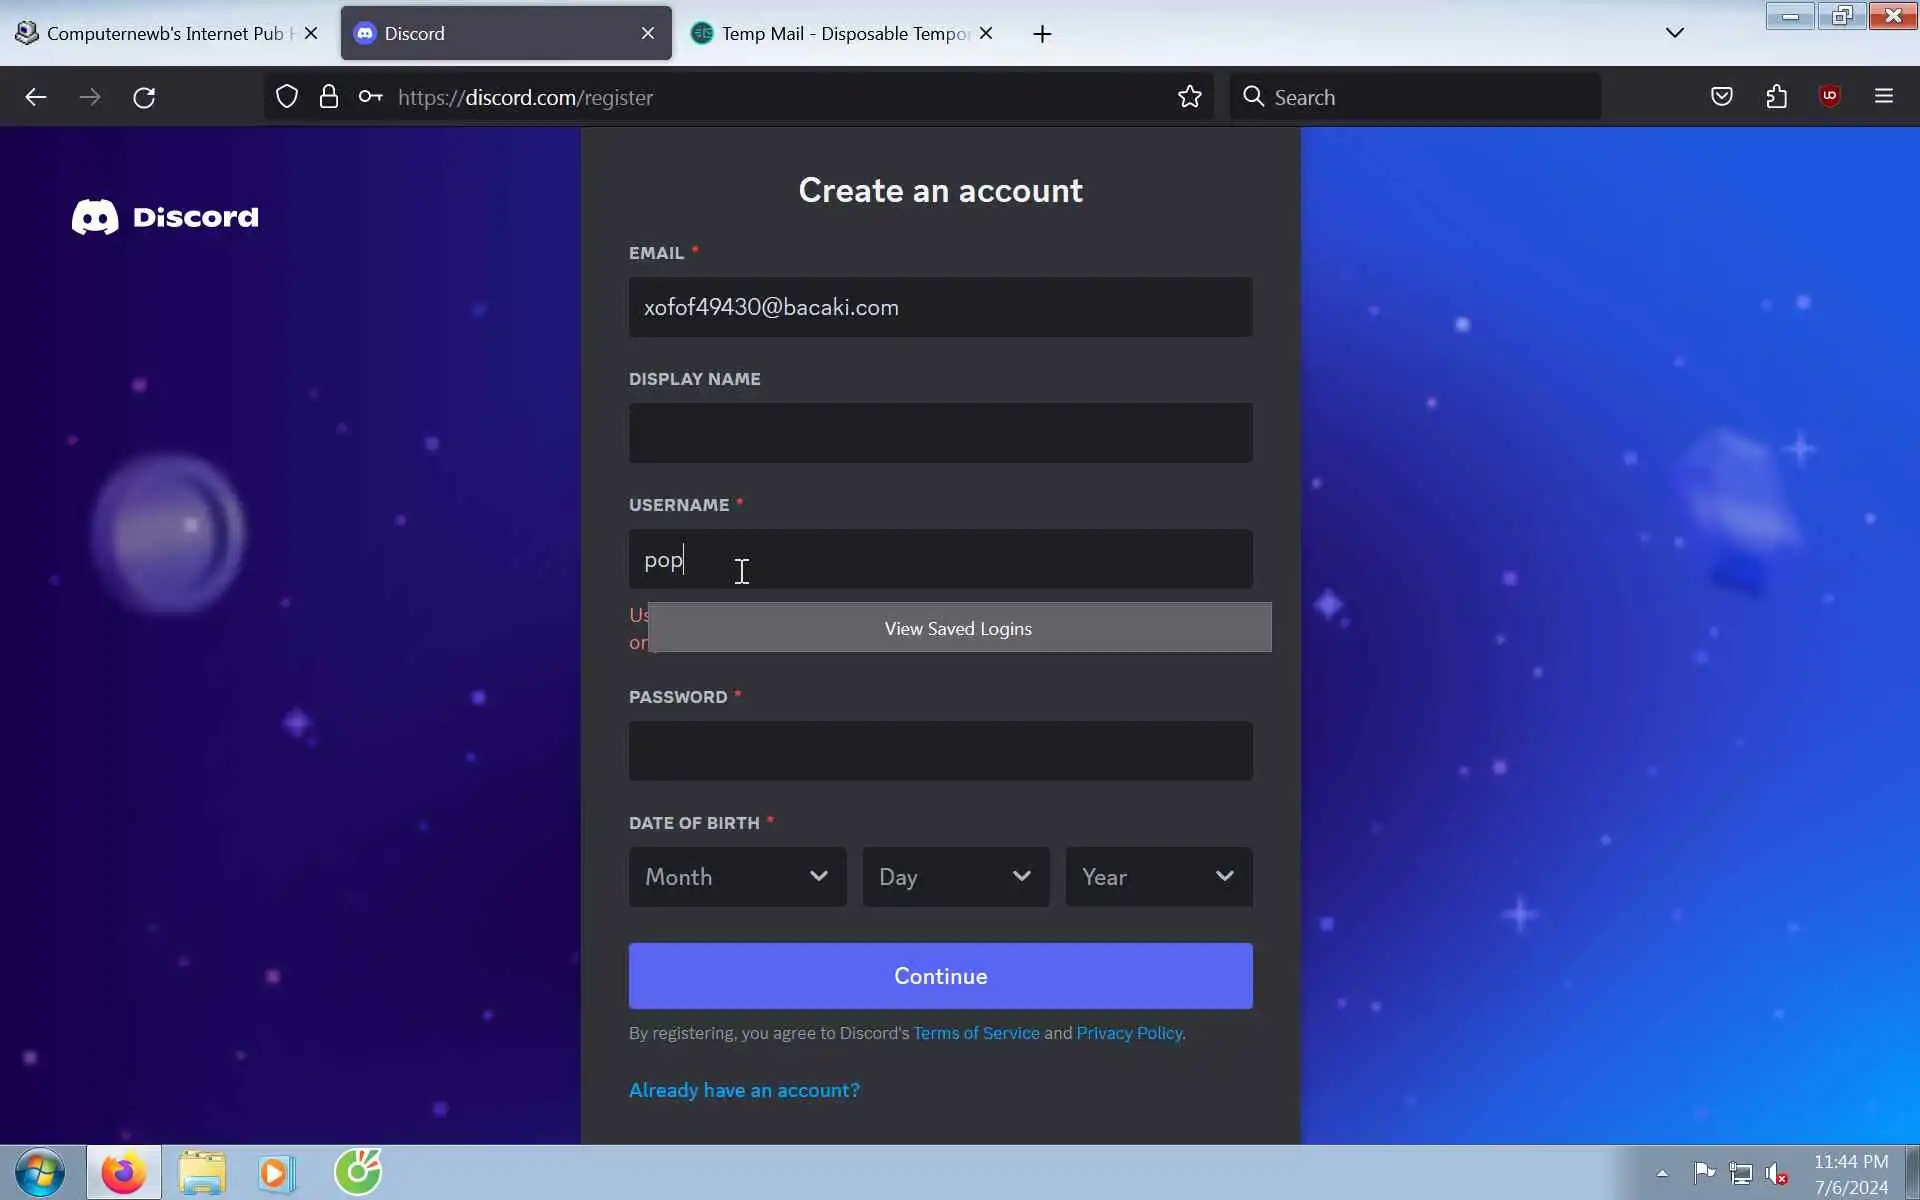Click the Save to Pocket icon
The height and width of the screenshot is (1200, 1920).
point(1721,97)
